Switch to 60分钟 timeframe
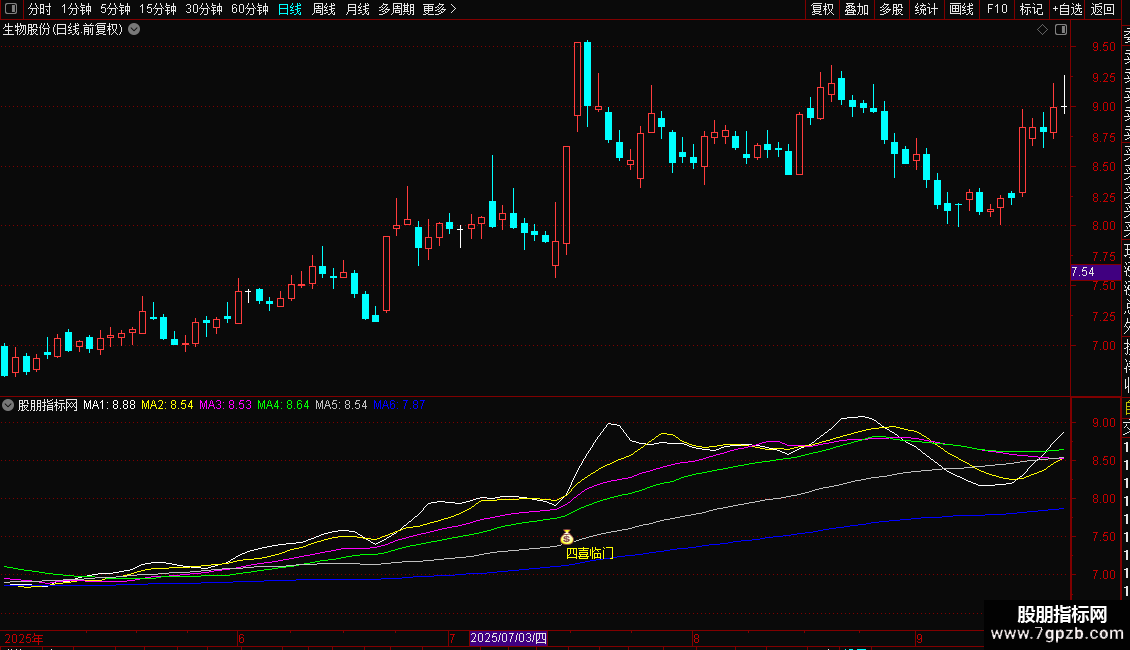Image resolution: width=1130 pixels, height=650 pixels. (x=249, y=9)
